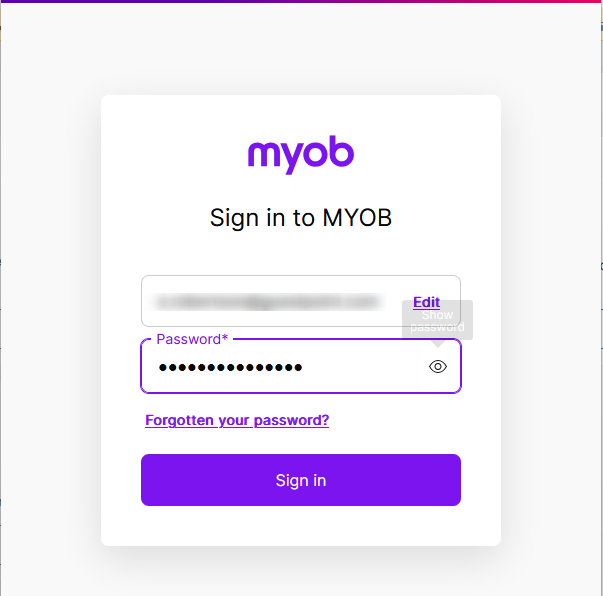Click the Password* floating label
The height and width of the screenshot is (596, 603).
click(x=192, y=339)
